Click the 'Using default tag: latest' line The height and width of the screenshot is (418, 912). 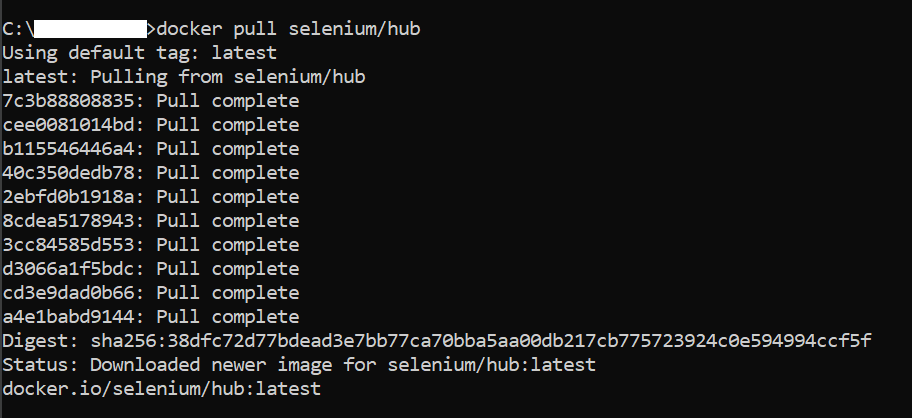click(140, 53)
